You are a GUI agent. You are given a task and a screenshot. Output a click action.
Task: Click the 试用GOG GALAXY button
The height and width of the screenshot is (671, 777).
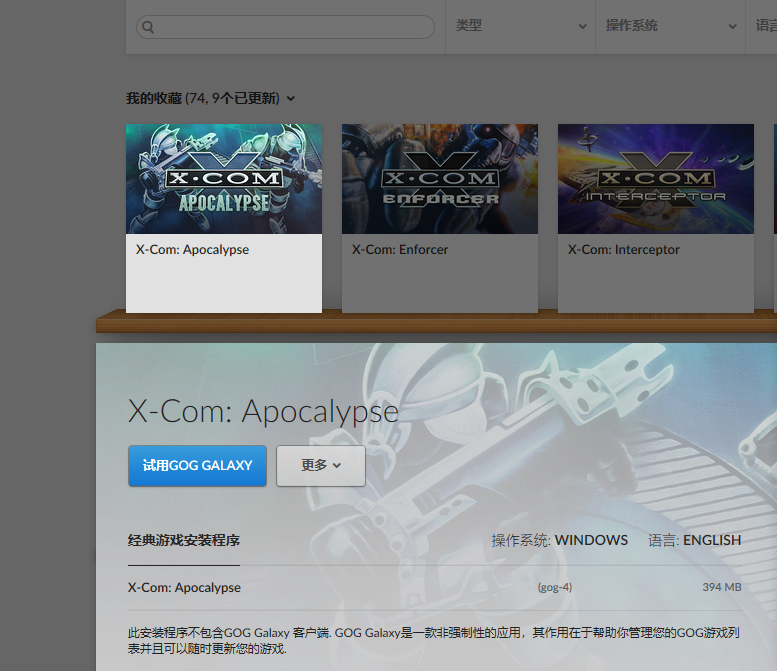[x=197, y=465]
